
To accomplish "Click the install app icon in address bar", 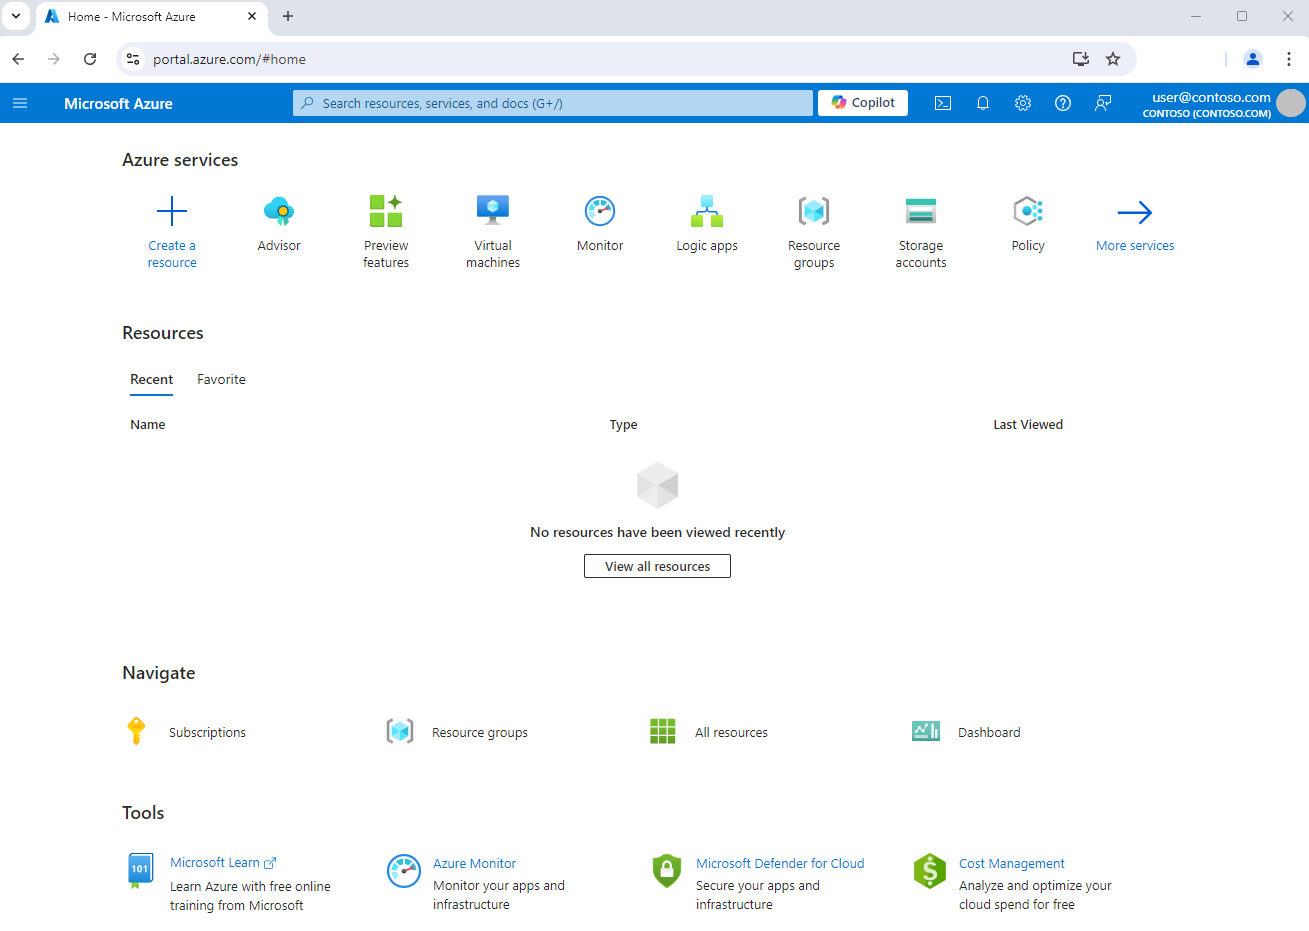I will click(x=1081, y=59).
